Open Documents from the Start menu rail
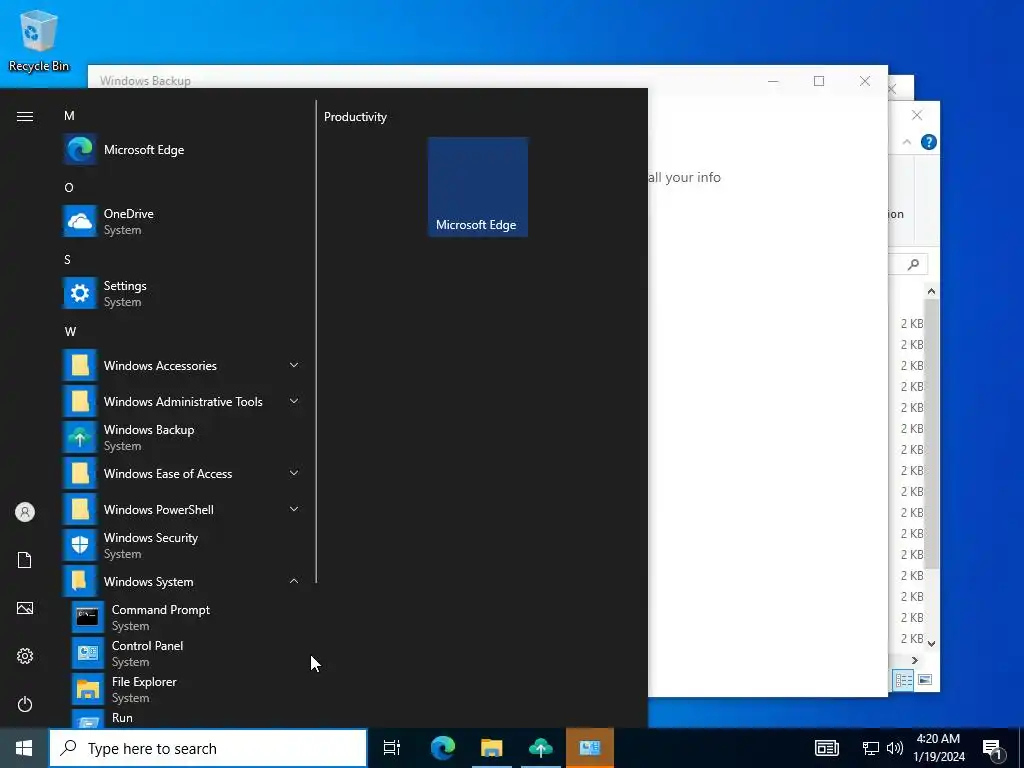 point(25,560)
